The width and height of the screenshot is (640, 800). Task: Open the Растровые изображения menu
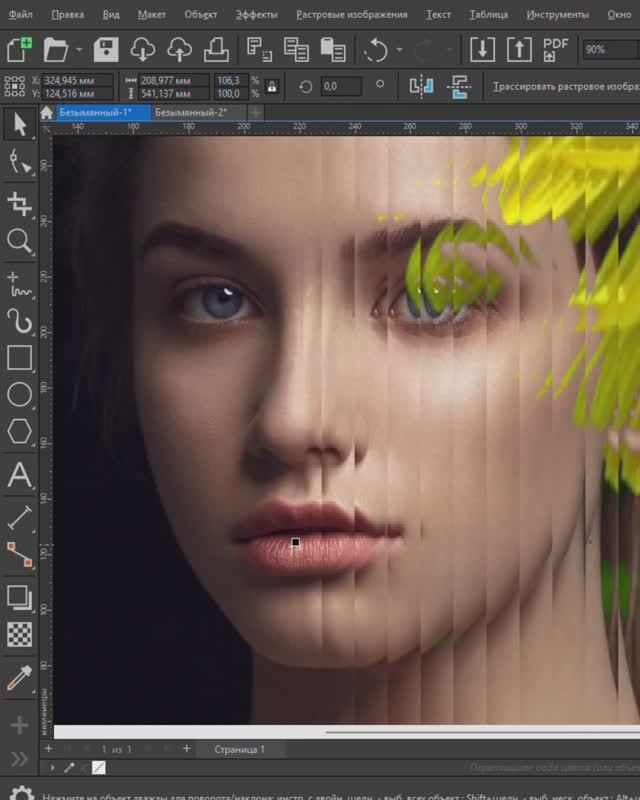point(352,14)
